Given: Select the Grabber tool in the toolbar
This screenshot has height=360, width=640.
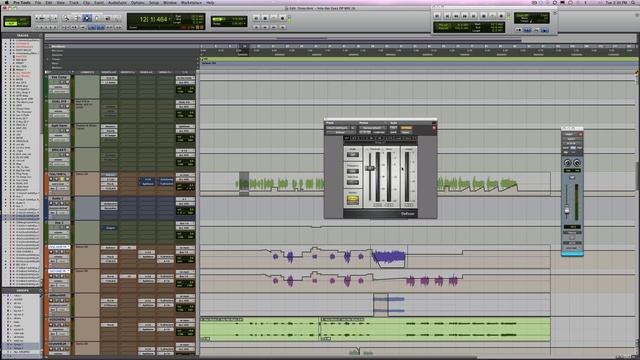Looking at the screenshot, I should click(97, 18).
